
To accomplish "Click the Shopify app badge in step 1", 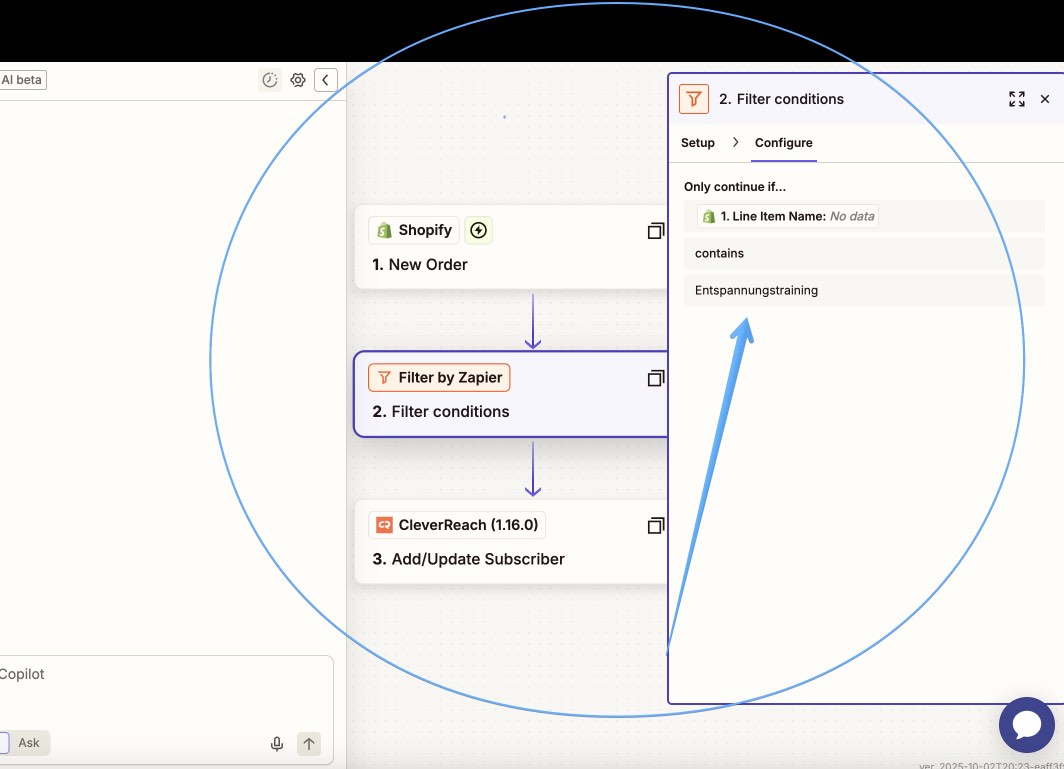I will (414, 230).
